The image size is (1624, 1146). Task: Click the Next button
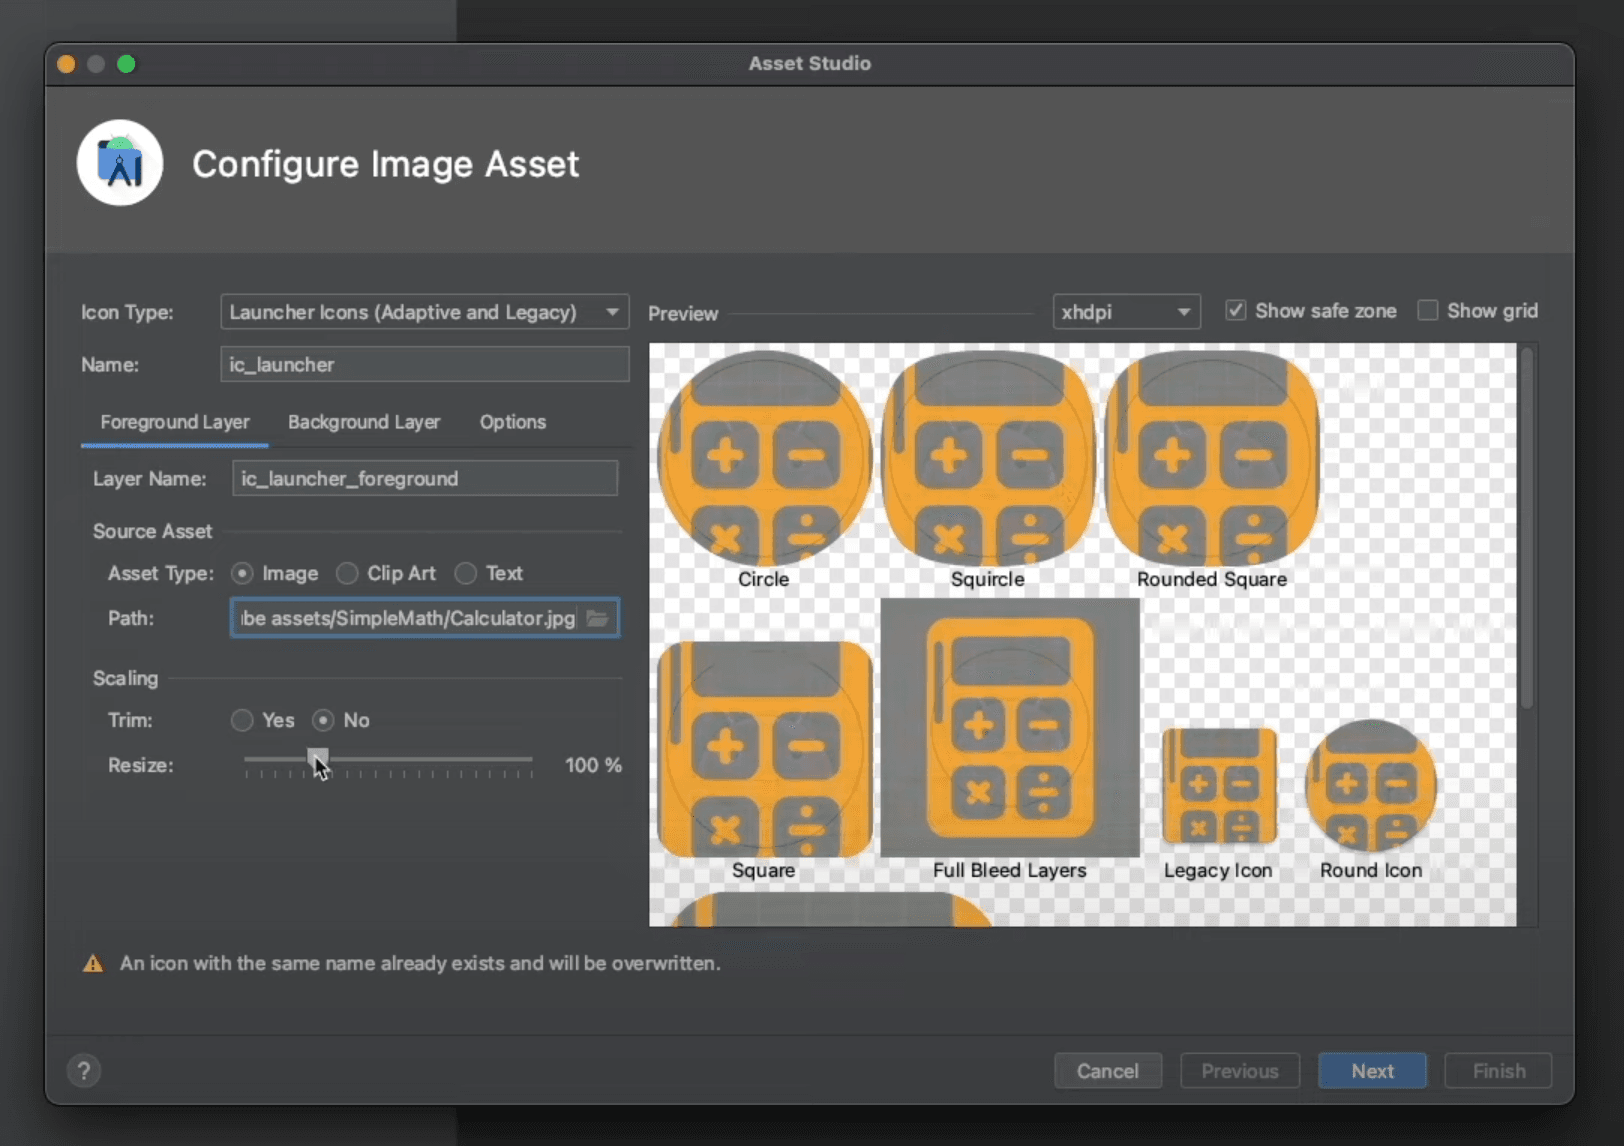pos(1371,1070)
